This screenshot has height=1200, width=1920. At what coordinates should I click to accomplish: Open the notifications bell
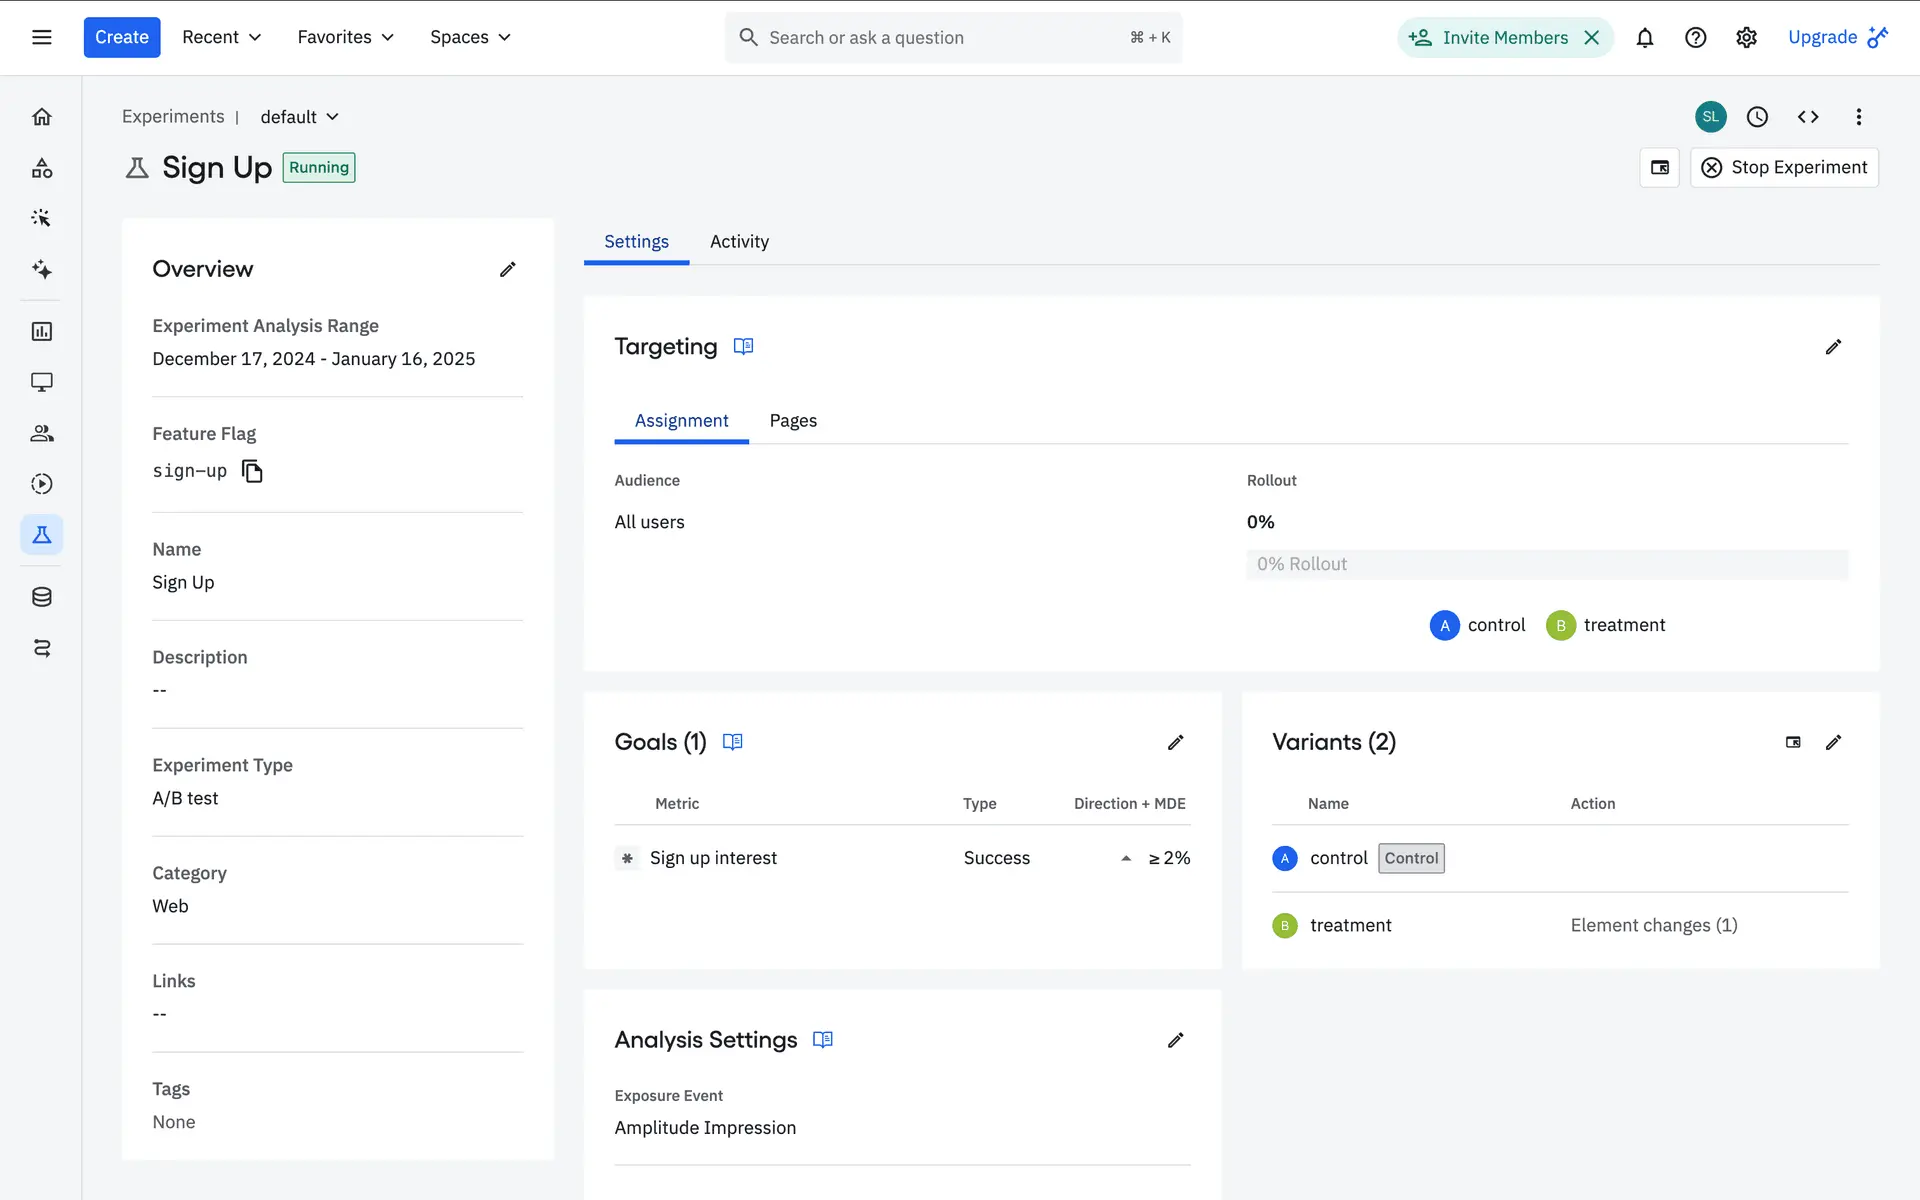click(x=1644, y=38)
